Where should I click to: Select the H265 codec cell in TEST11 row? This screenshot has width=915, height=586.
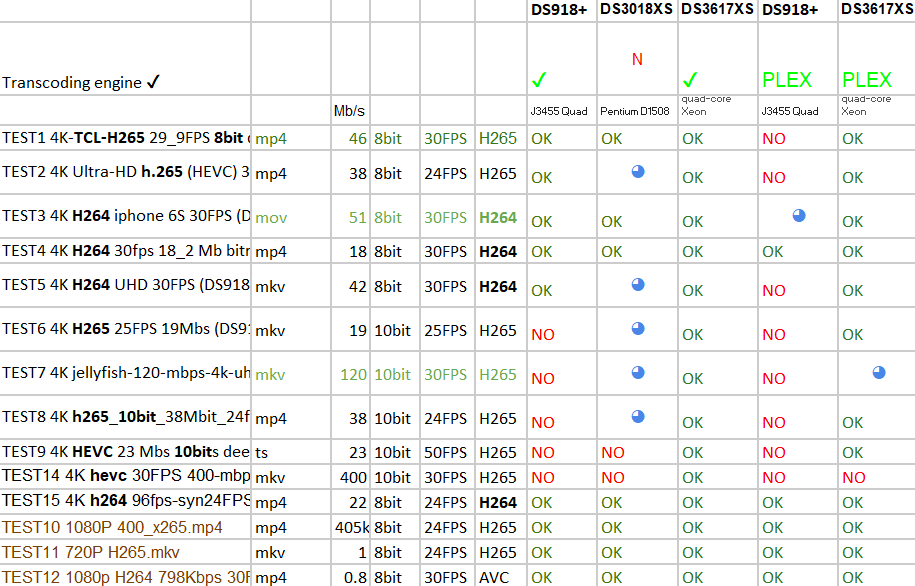coord(501,552)
